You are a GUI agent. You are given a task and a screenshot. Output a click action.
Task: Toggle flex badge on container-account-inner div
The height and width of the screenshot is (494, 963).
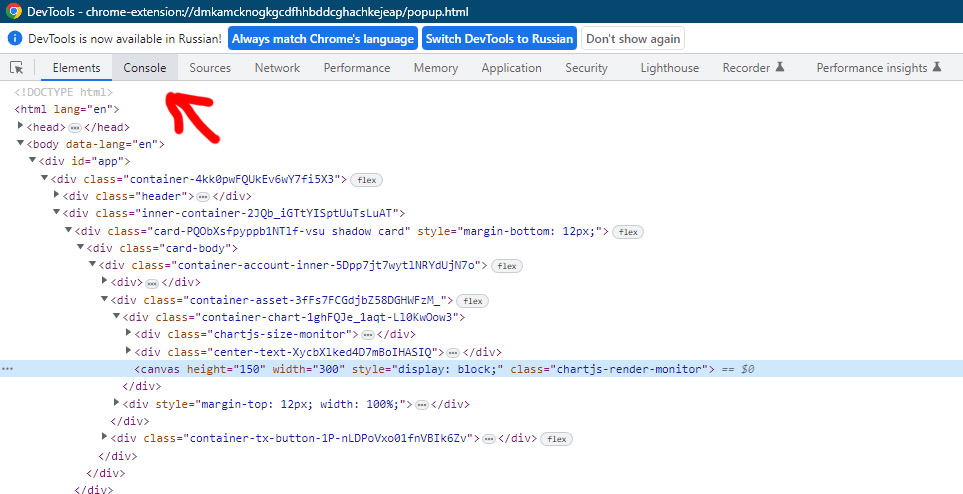coord(507,266)
